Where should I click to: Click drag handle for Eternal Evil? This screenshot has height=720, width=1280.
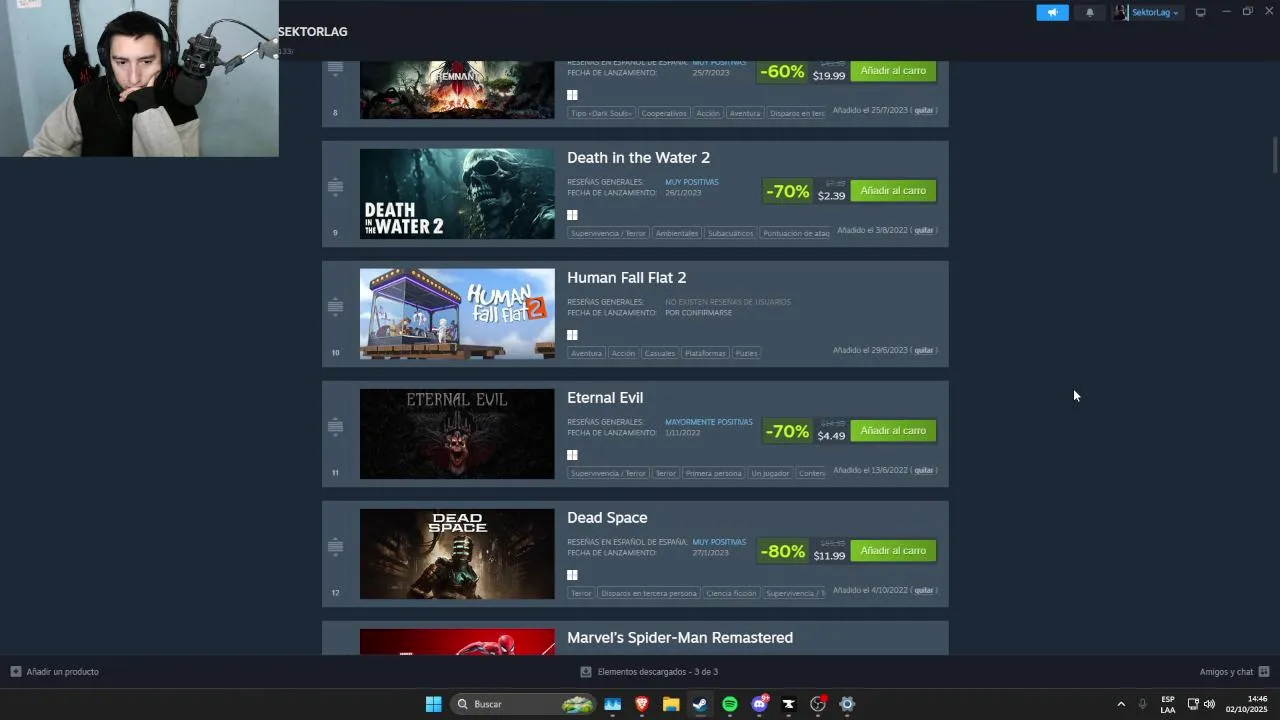point(335,427)
